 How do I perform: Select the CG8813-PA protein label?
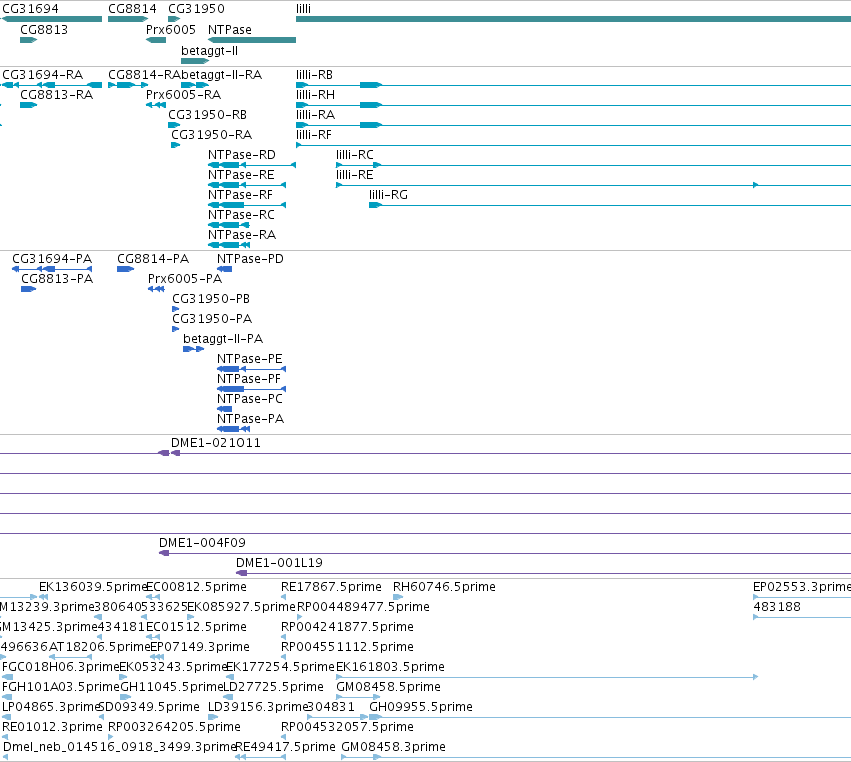[57, 278]
